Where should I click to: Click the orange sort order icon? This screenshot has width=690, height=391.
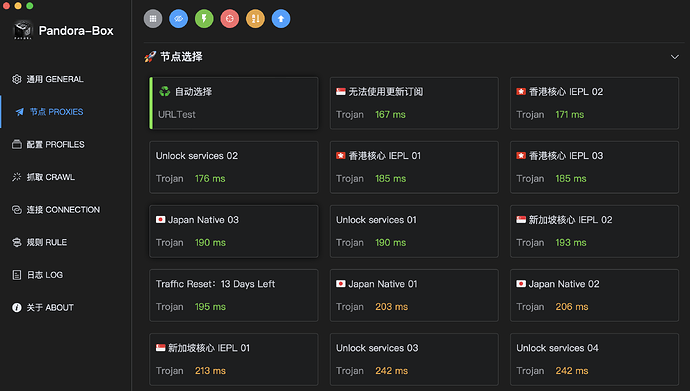coord(255,19)
